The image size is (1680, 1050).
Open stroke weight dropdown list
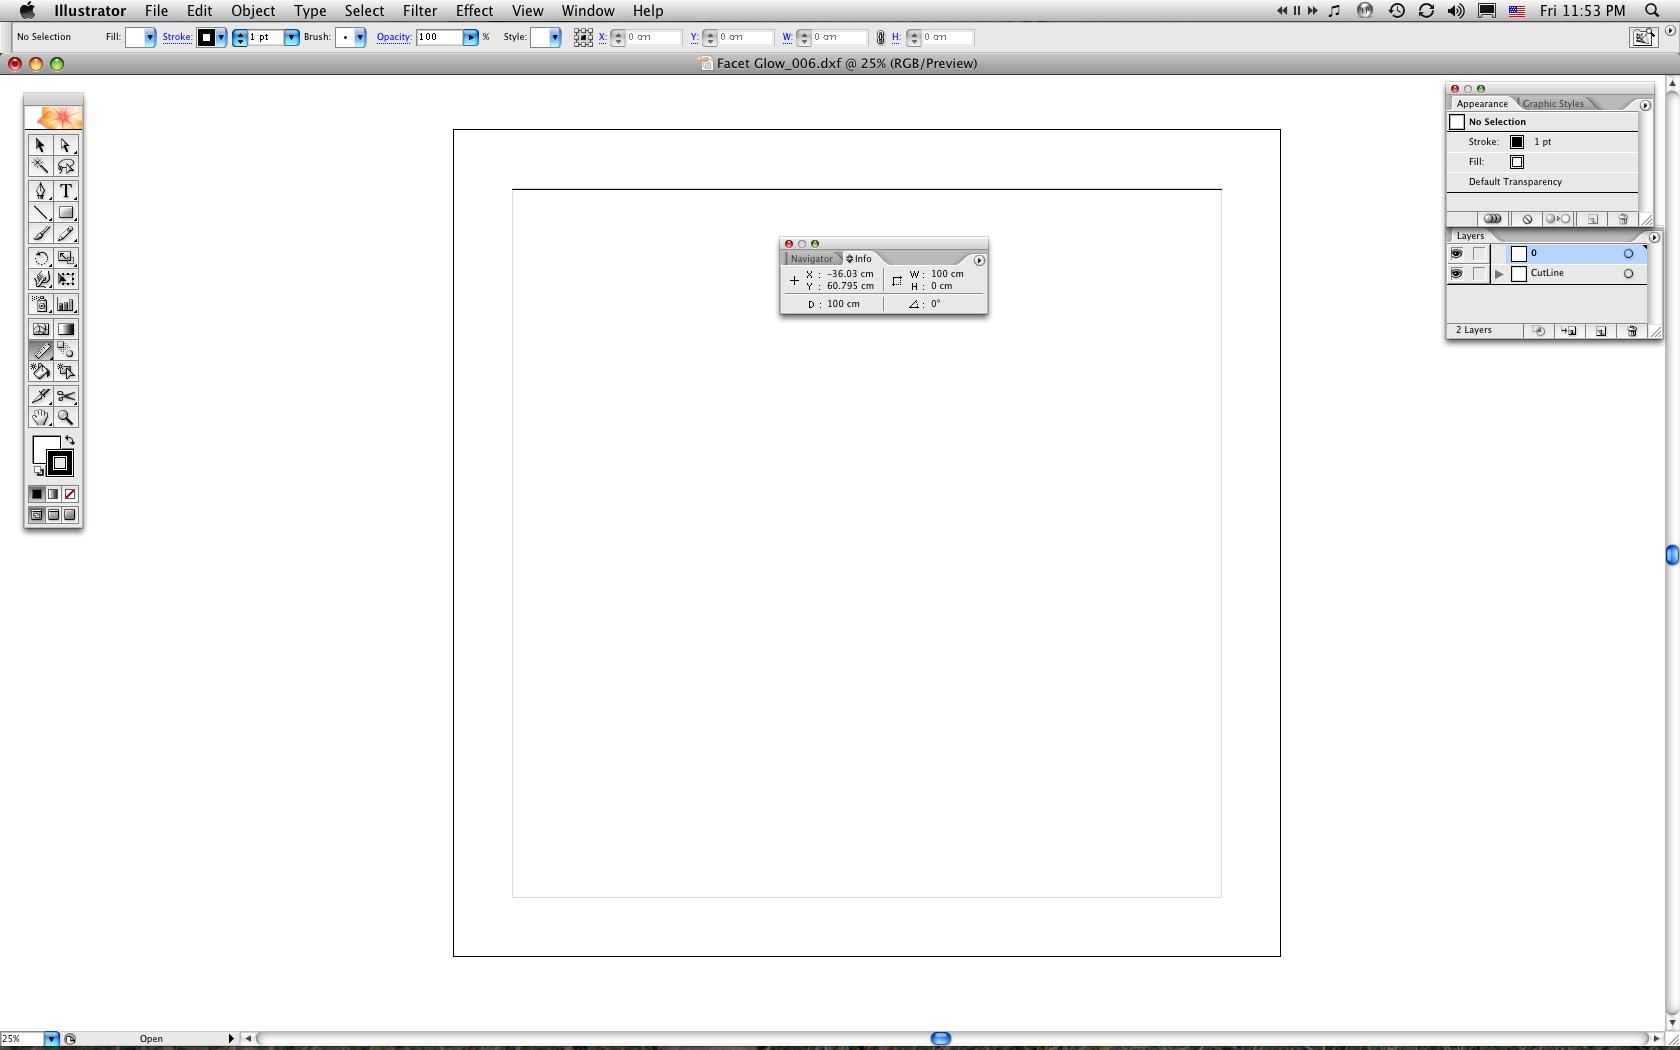[x=291, y=38]
